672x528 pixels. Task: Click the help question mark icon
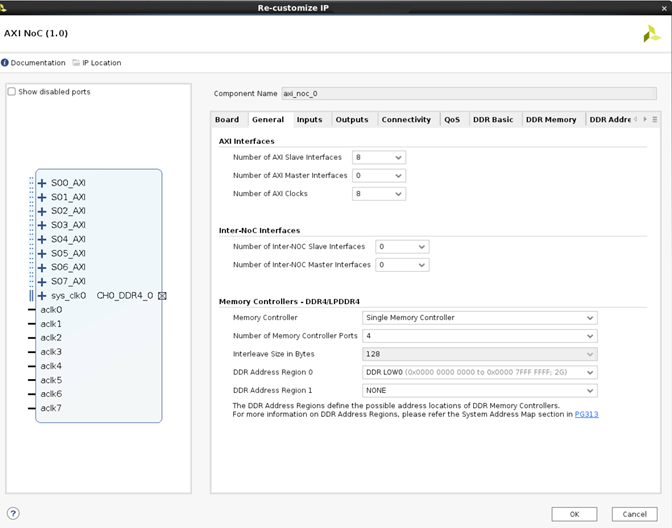13,513
